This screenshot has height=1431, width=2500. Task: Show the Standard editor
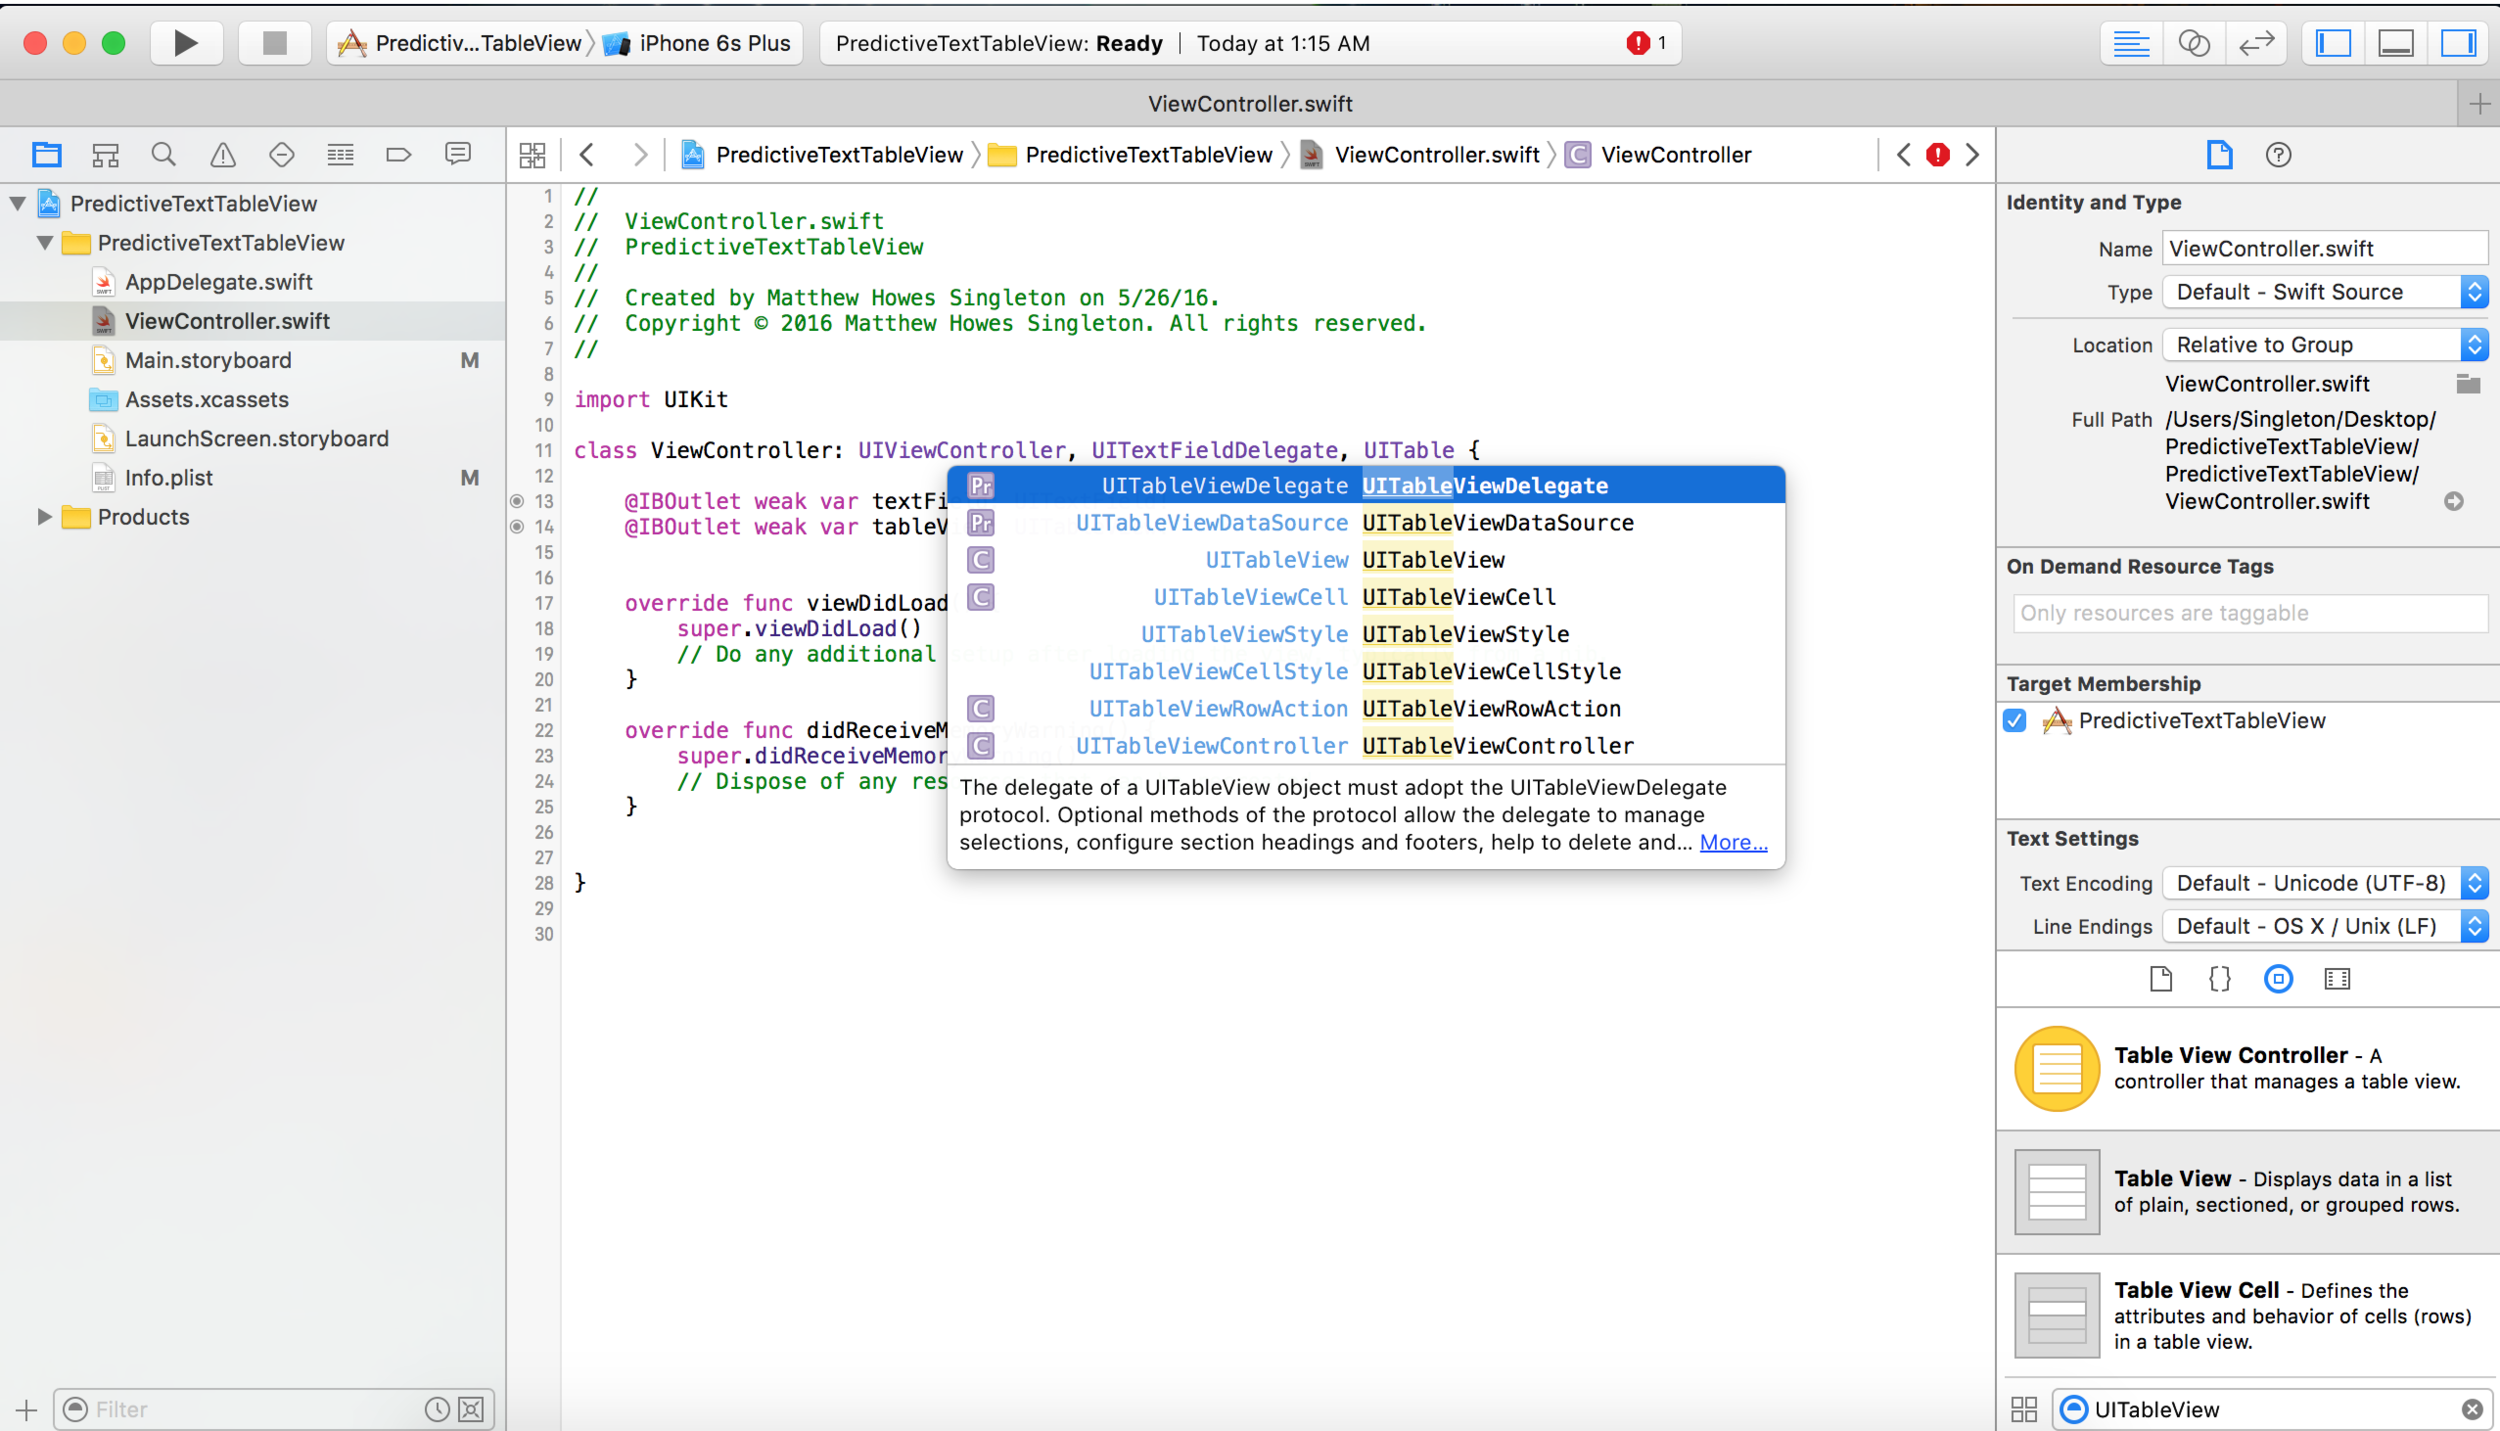click(2131, 43)
